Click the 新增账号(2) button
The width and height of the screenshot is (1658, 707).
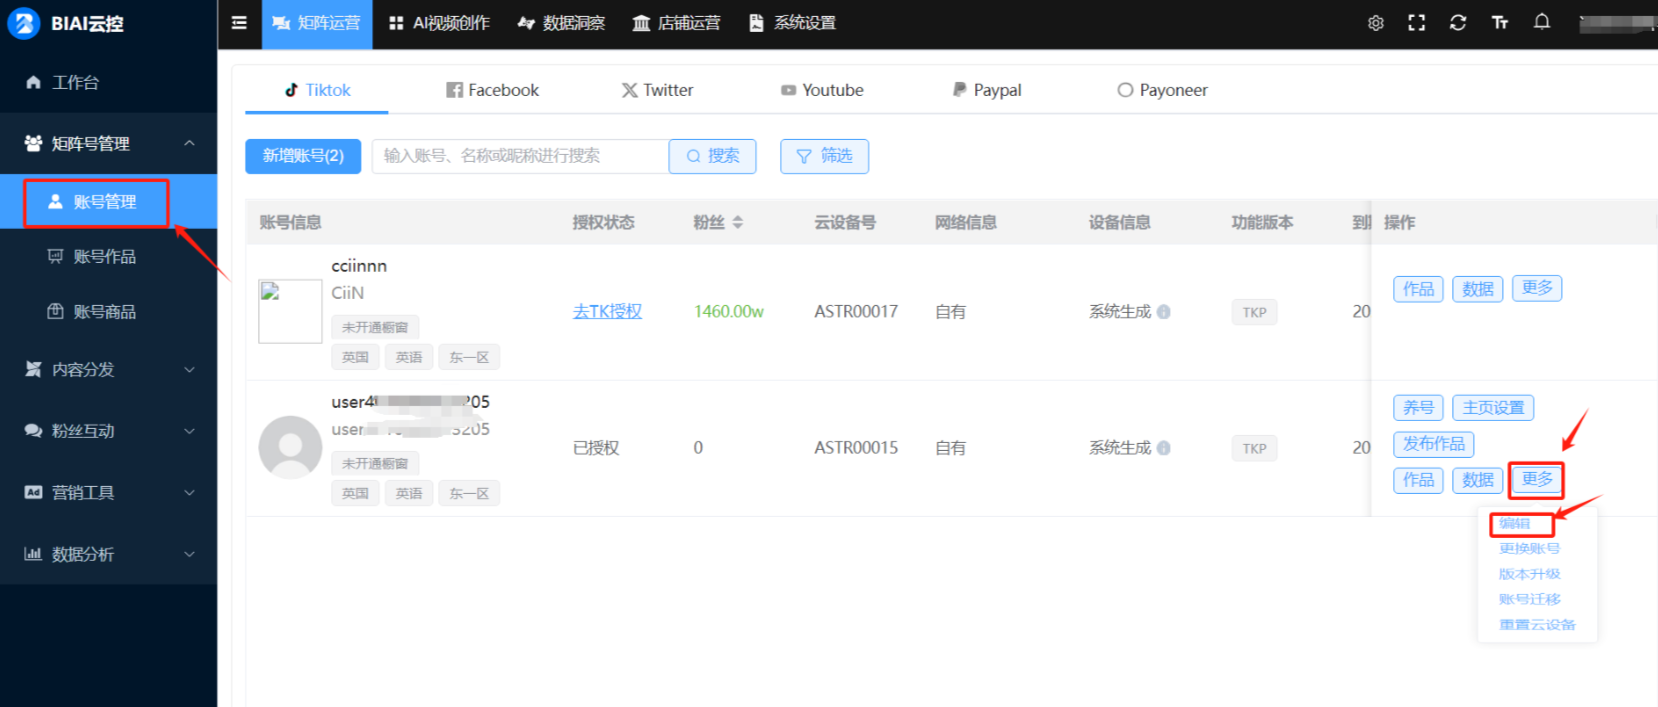pyautogui.click(x=303, y=156)
